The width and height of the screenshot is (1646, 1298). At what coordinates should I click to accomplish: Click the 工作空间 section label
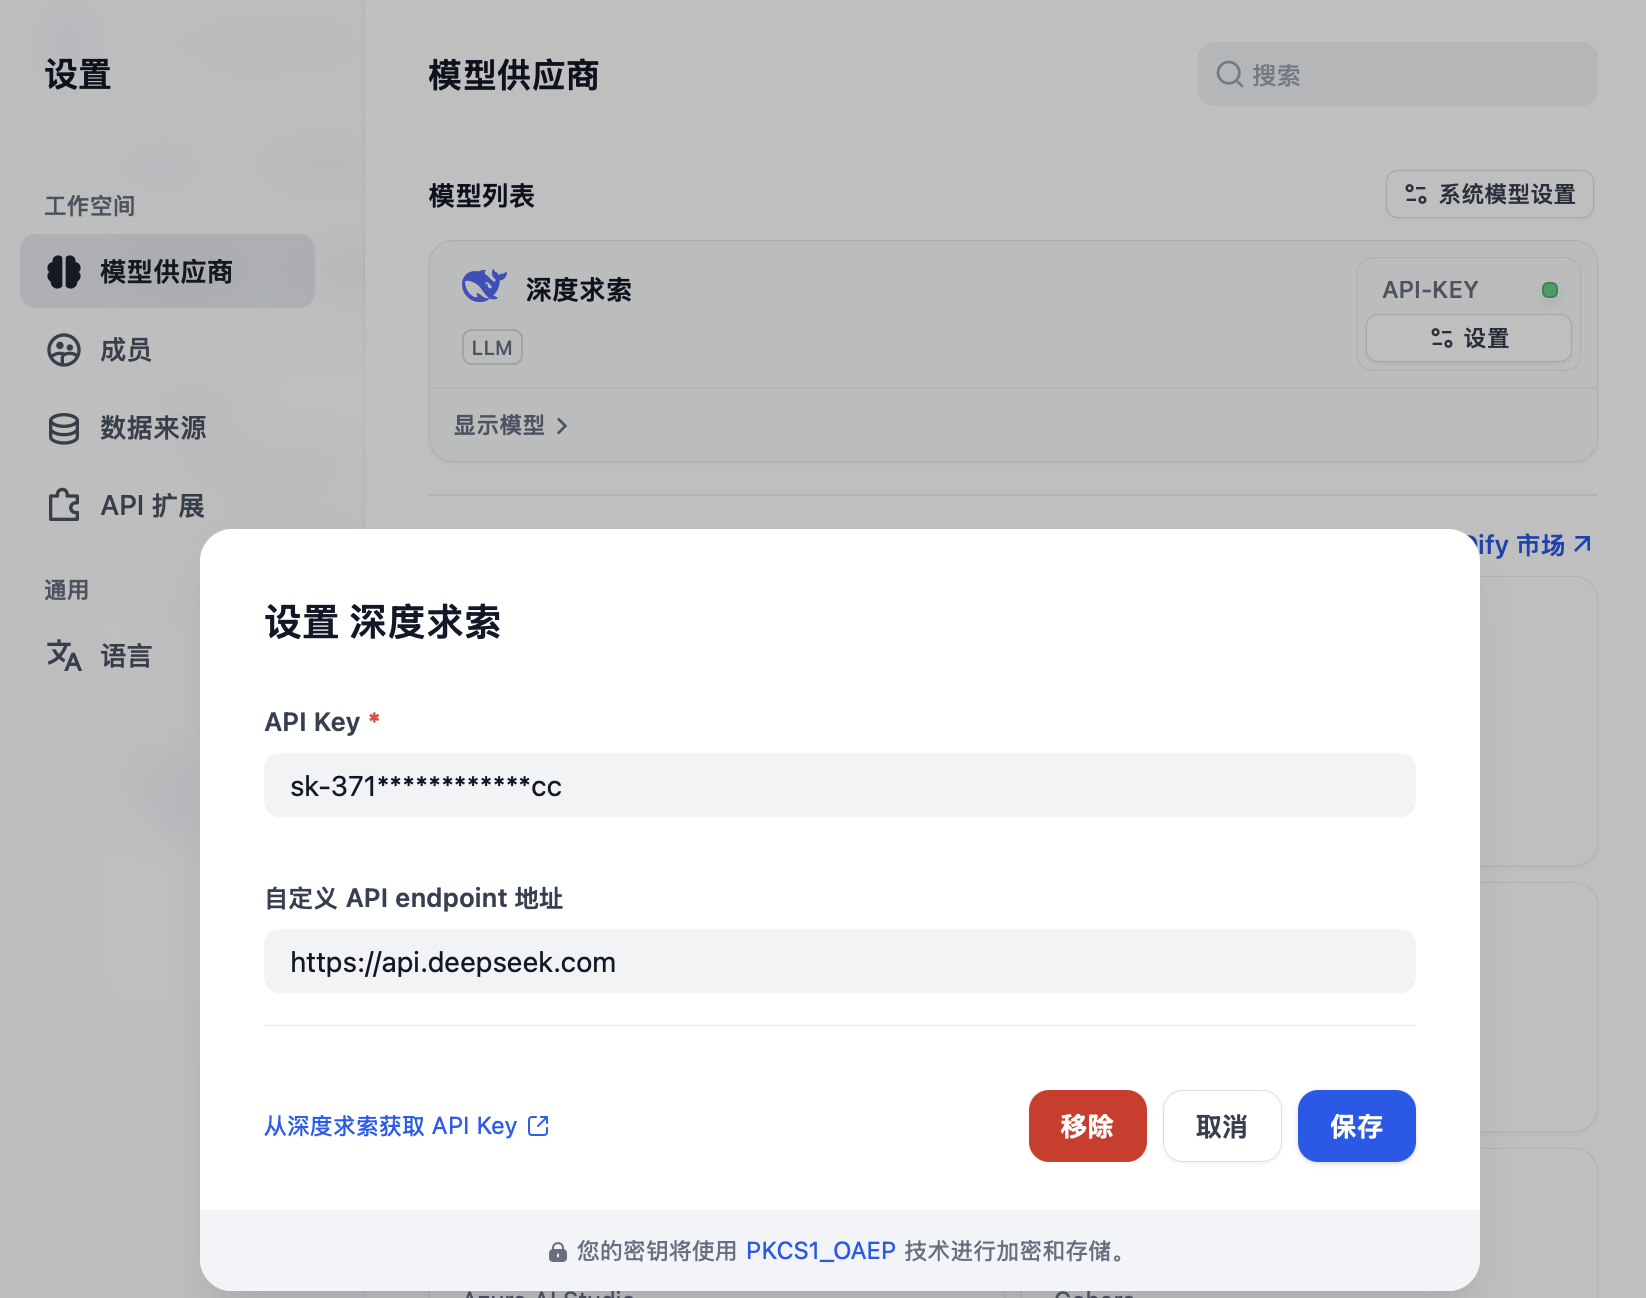coord(89,206)
